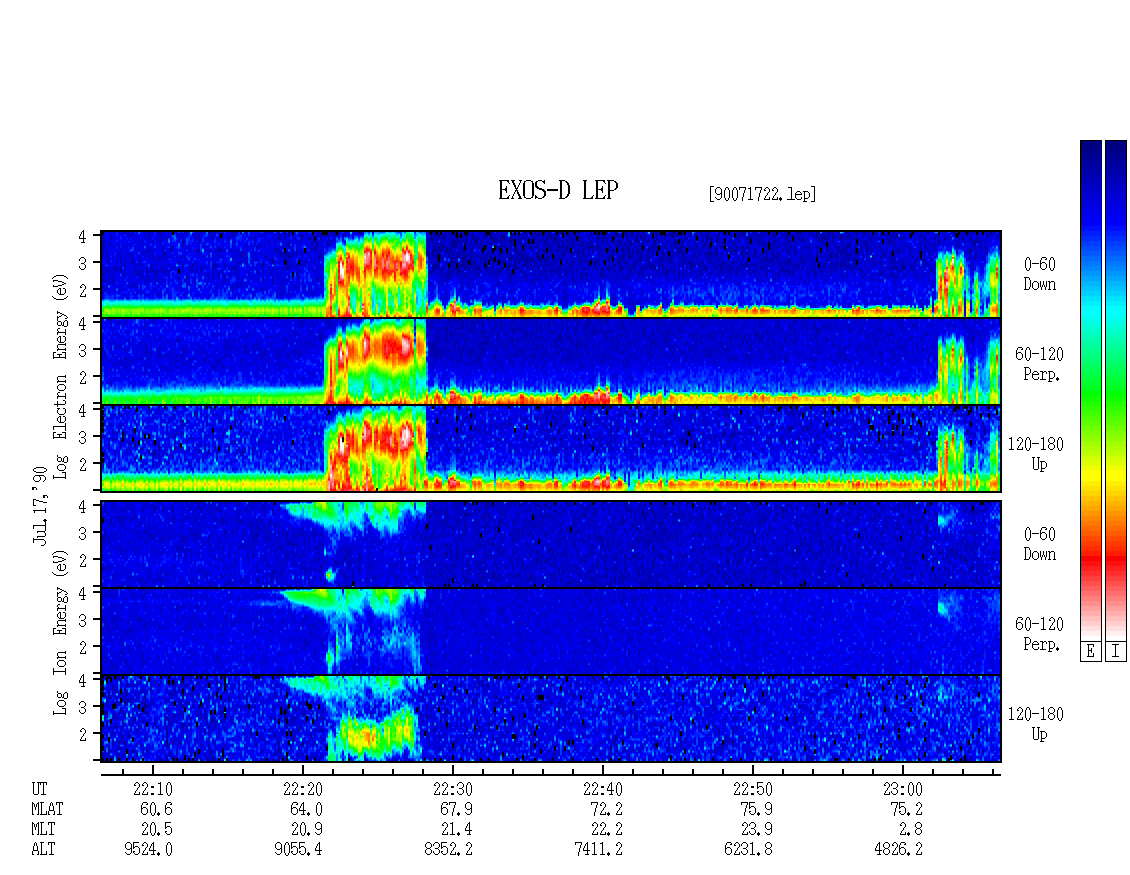Click the ion panel 60-120 Perp. label
Image resolution: width=1130 pixels, height=875 pixels.
coord(1039,634)
